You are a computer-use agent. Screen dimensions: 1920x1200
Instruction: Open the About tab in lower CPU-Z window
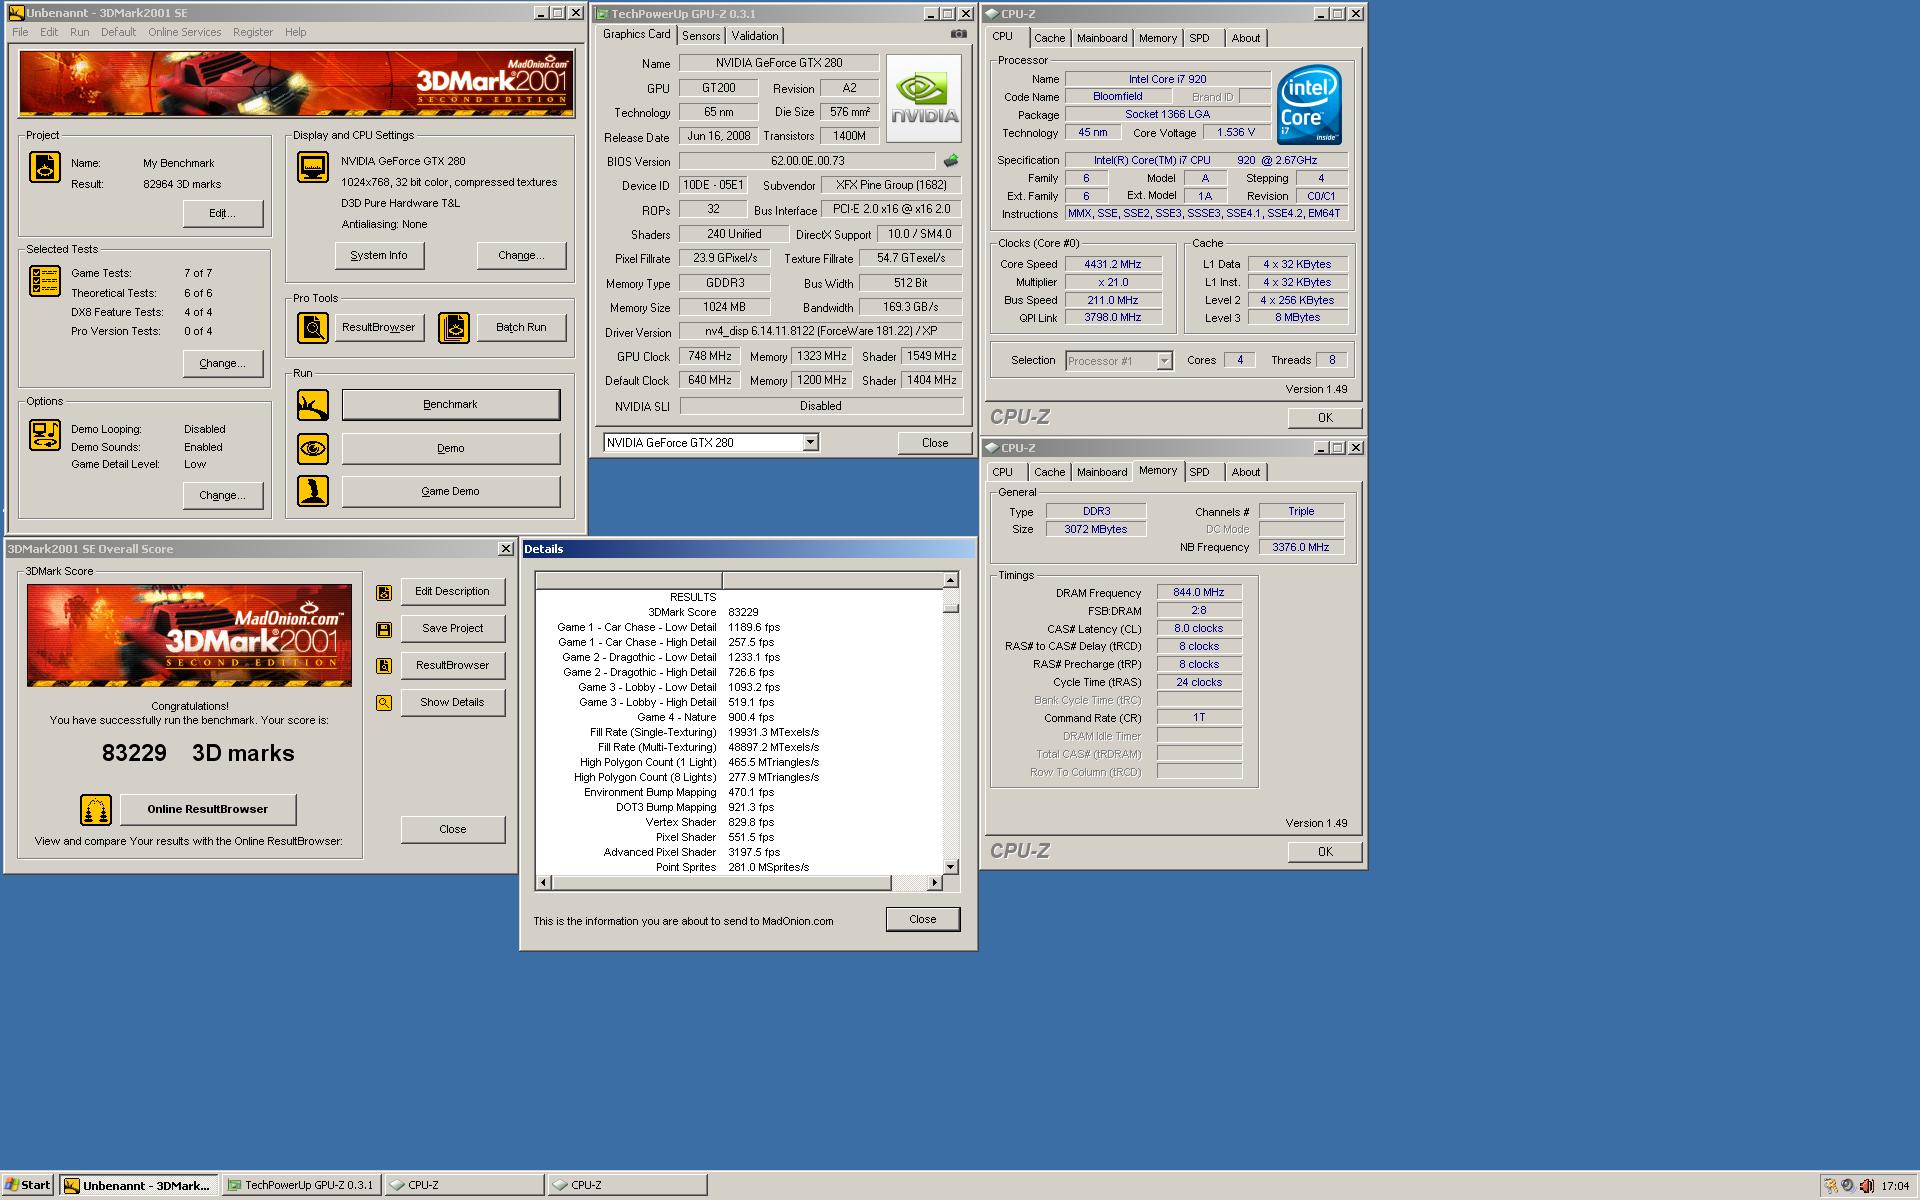point(1246,472)
